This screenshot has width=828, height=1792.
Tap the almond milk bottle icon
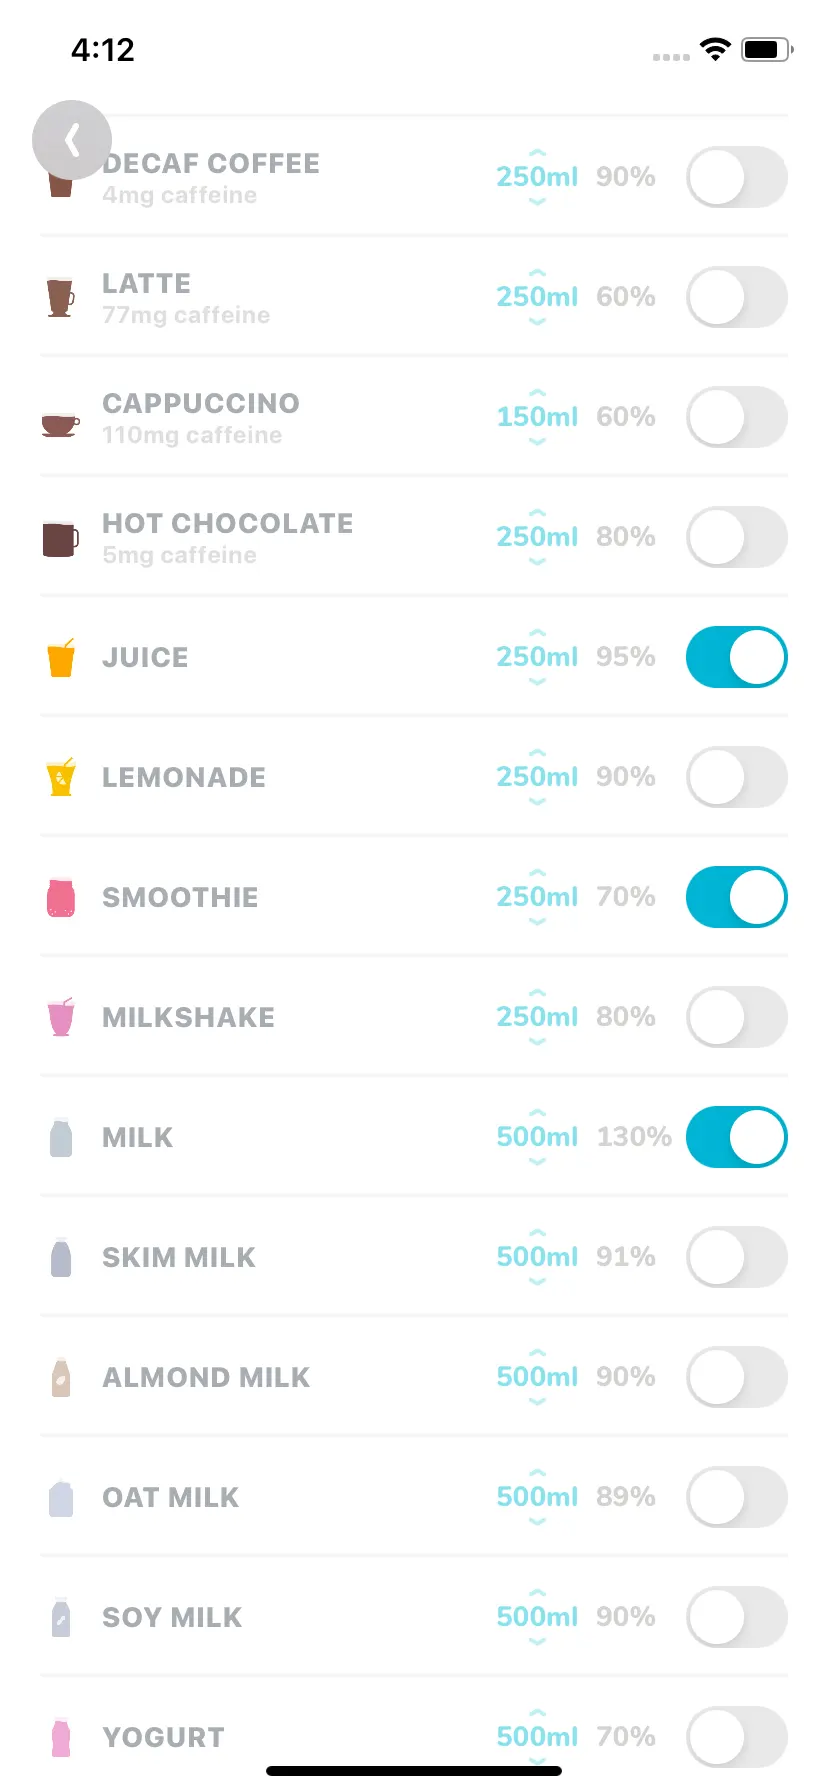61,1377
